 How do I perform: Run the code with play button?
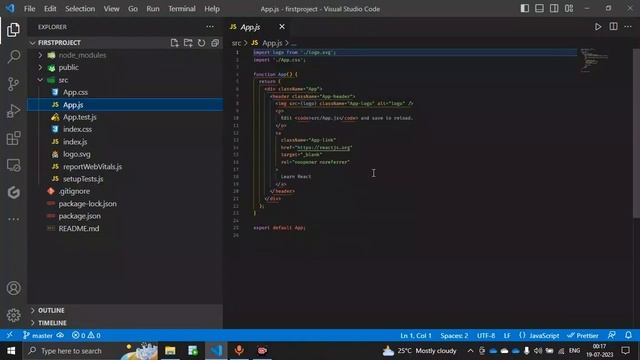point(598,27)
